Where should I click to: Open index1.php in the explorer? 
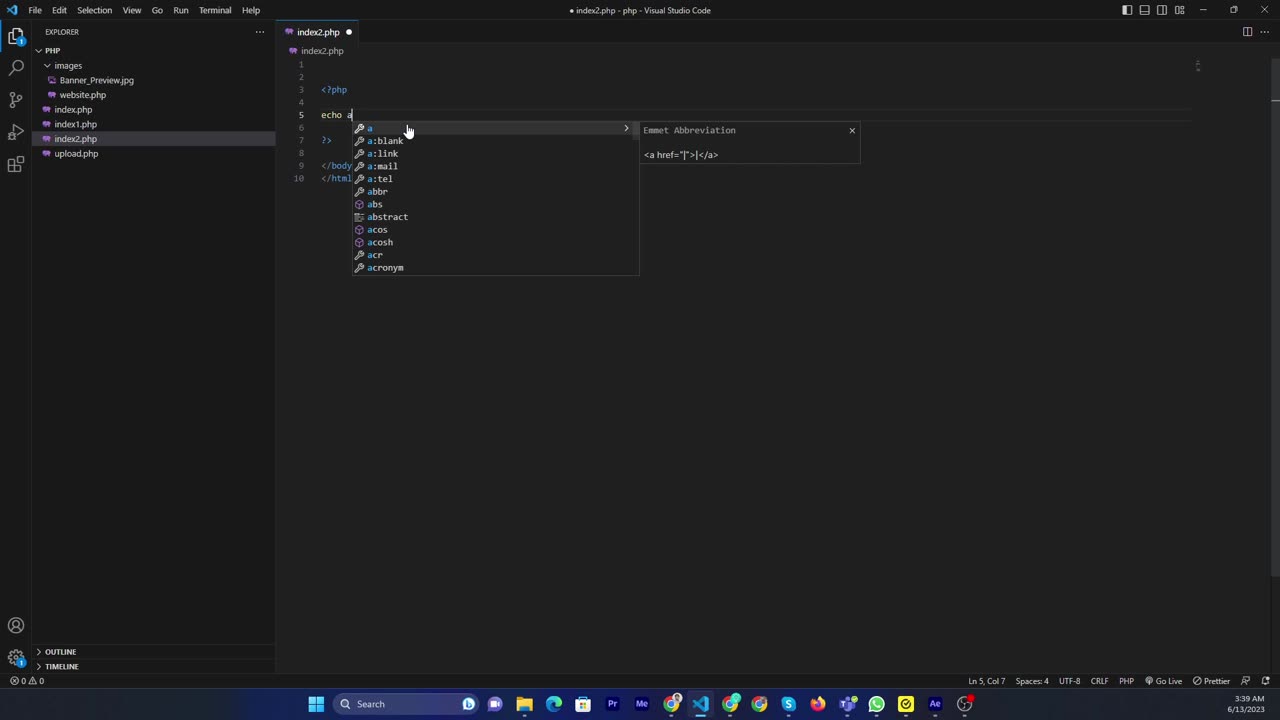click(75, 124)
